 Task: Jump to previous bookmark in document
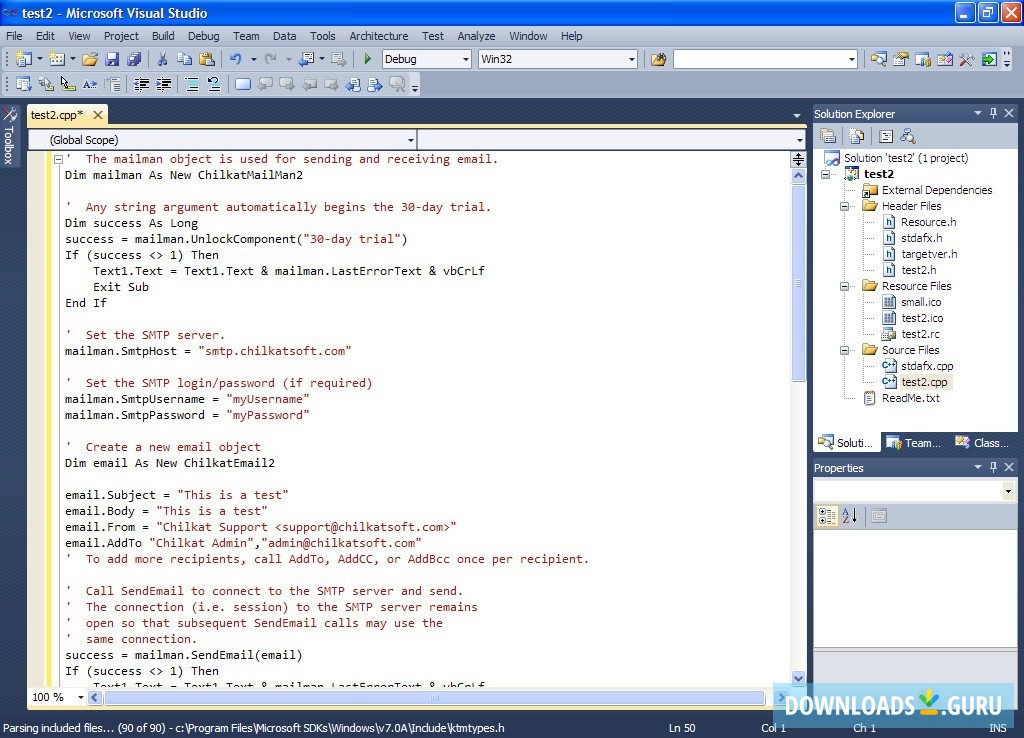[353, 84]
